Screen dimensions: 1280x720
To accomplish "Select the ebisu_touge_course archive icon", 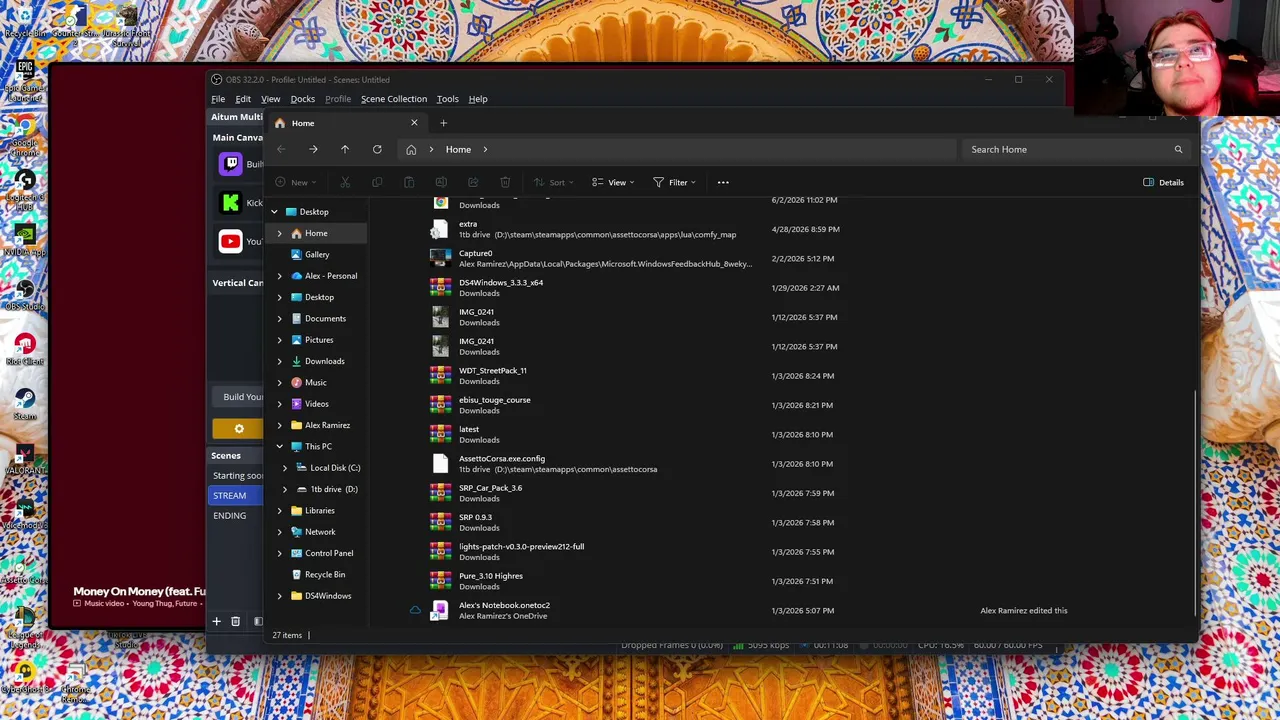I will [440, 405].
